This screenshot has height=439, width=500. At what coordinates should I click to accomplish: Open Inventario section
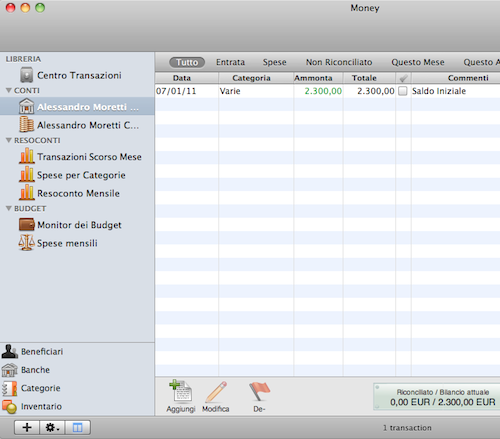click(32, 406)
